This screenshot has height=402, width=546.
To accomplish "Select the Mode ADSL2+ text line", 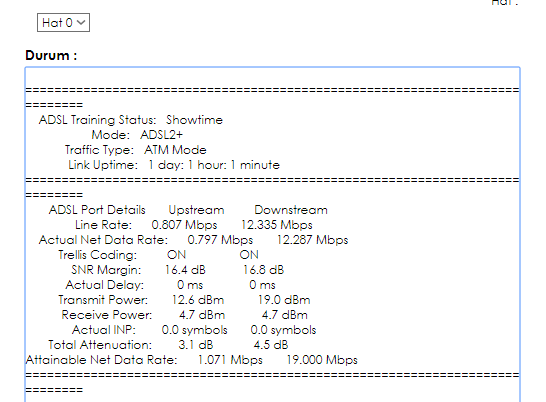I will point(137,135).
